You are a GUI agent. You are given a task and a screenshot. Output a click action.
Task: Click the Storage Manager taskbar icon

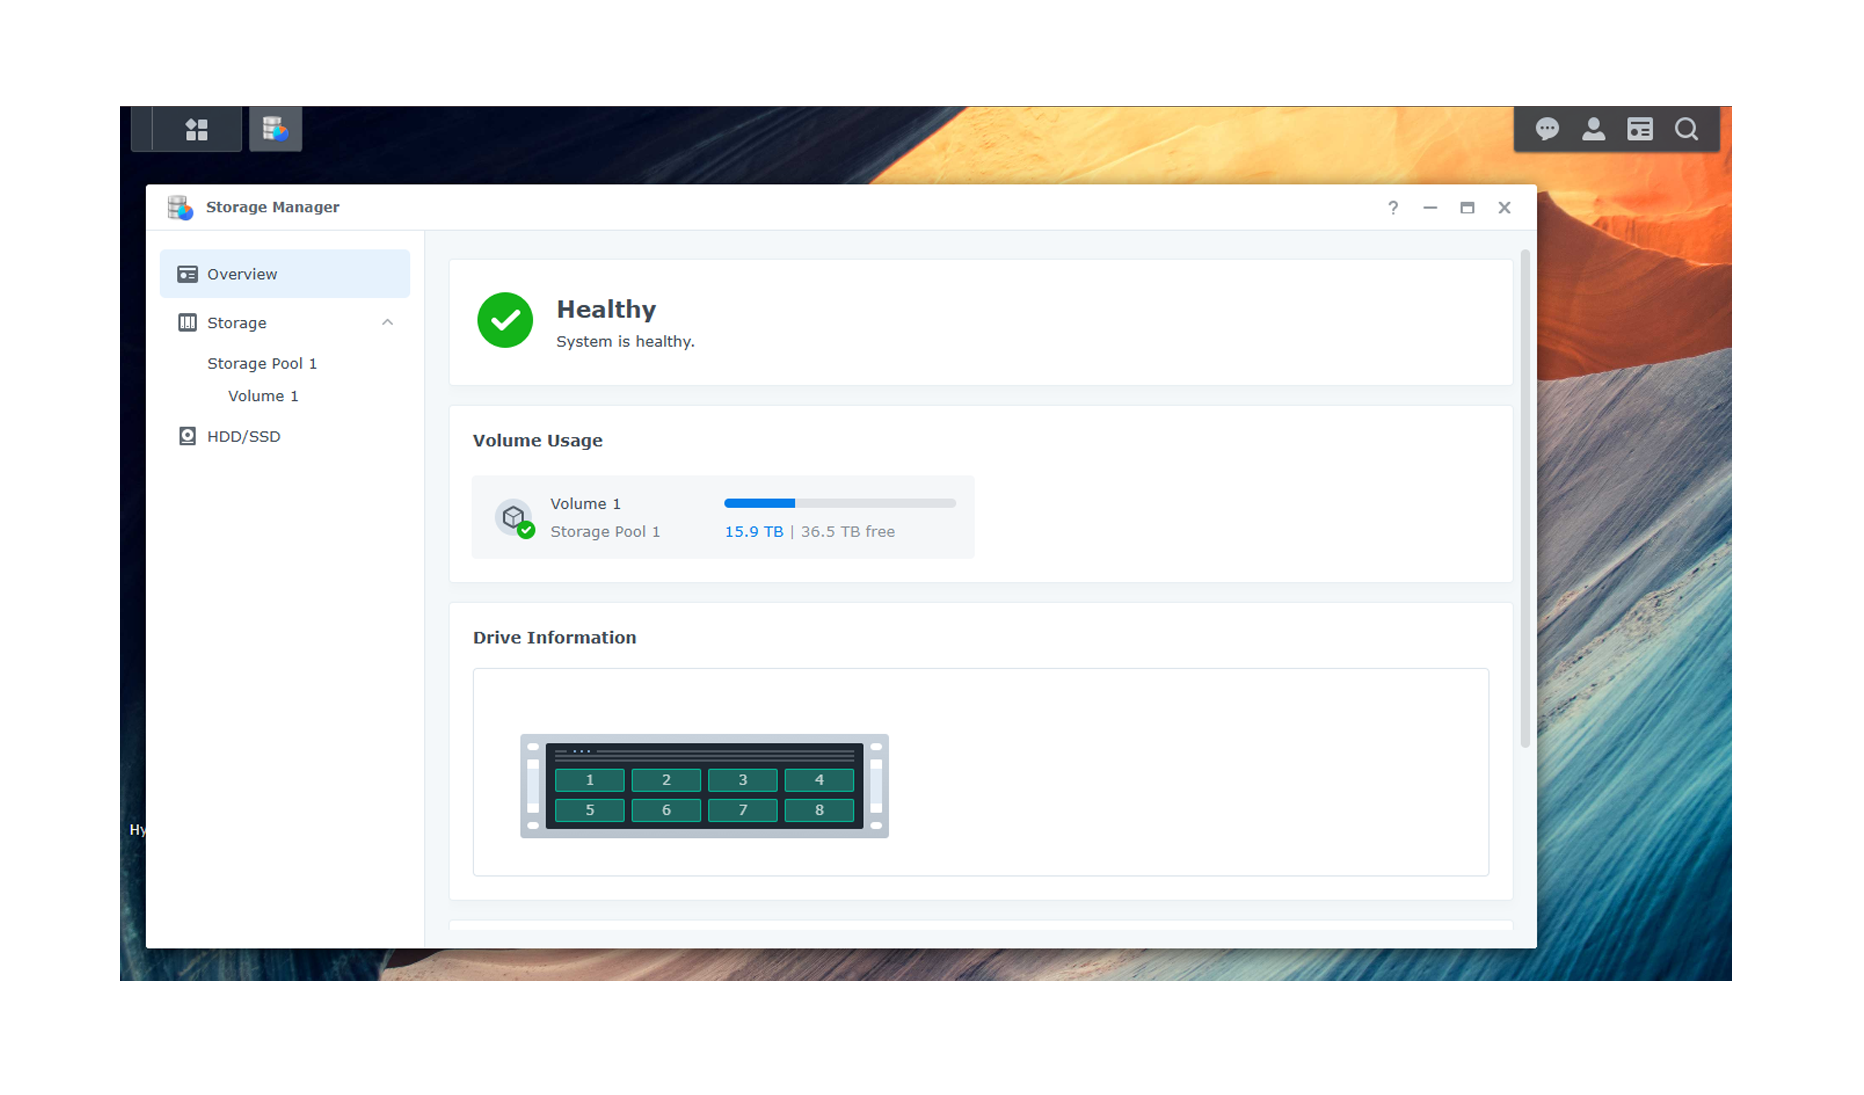(x=276, y=129)
